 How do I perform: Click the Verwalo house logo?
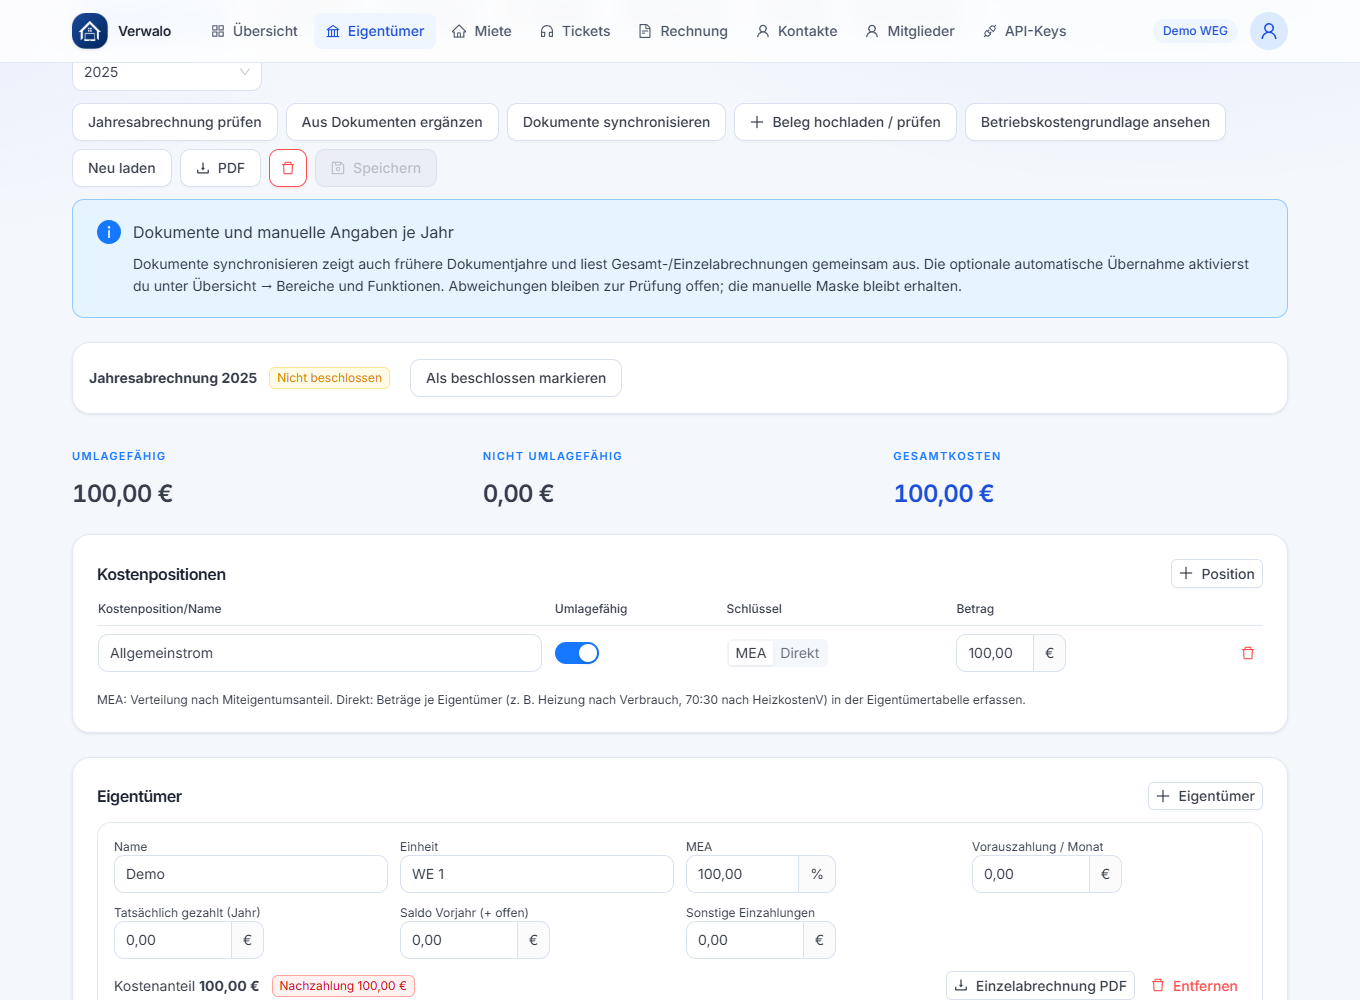coord(90,31)
